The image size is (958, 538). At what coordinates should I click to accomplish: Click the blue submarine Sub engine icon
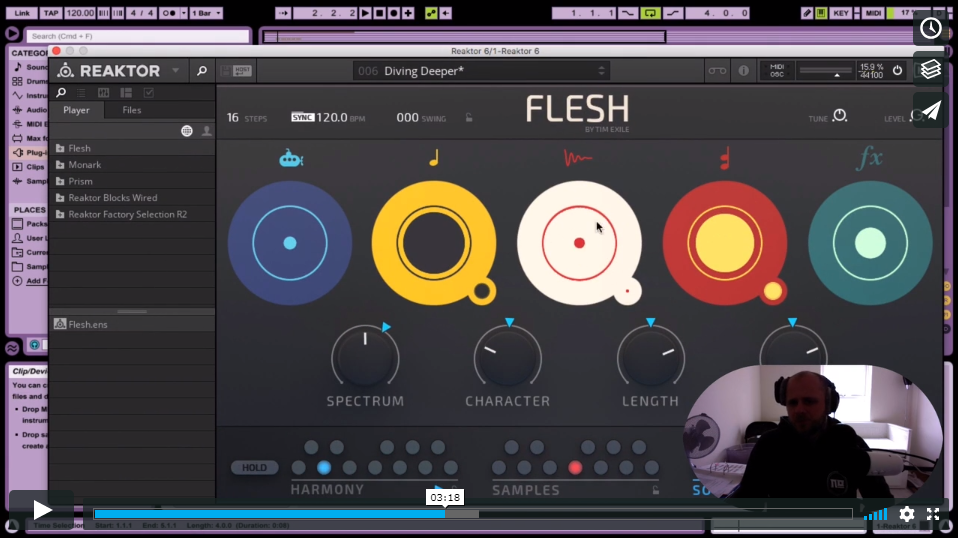coord(291,159)
